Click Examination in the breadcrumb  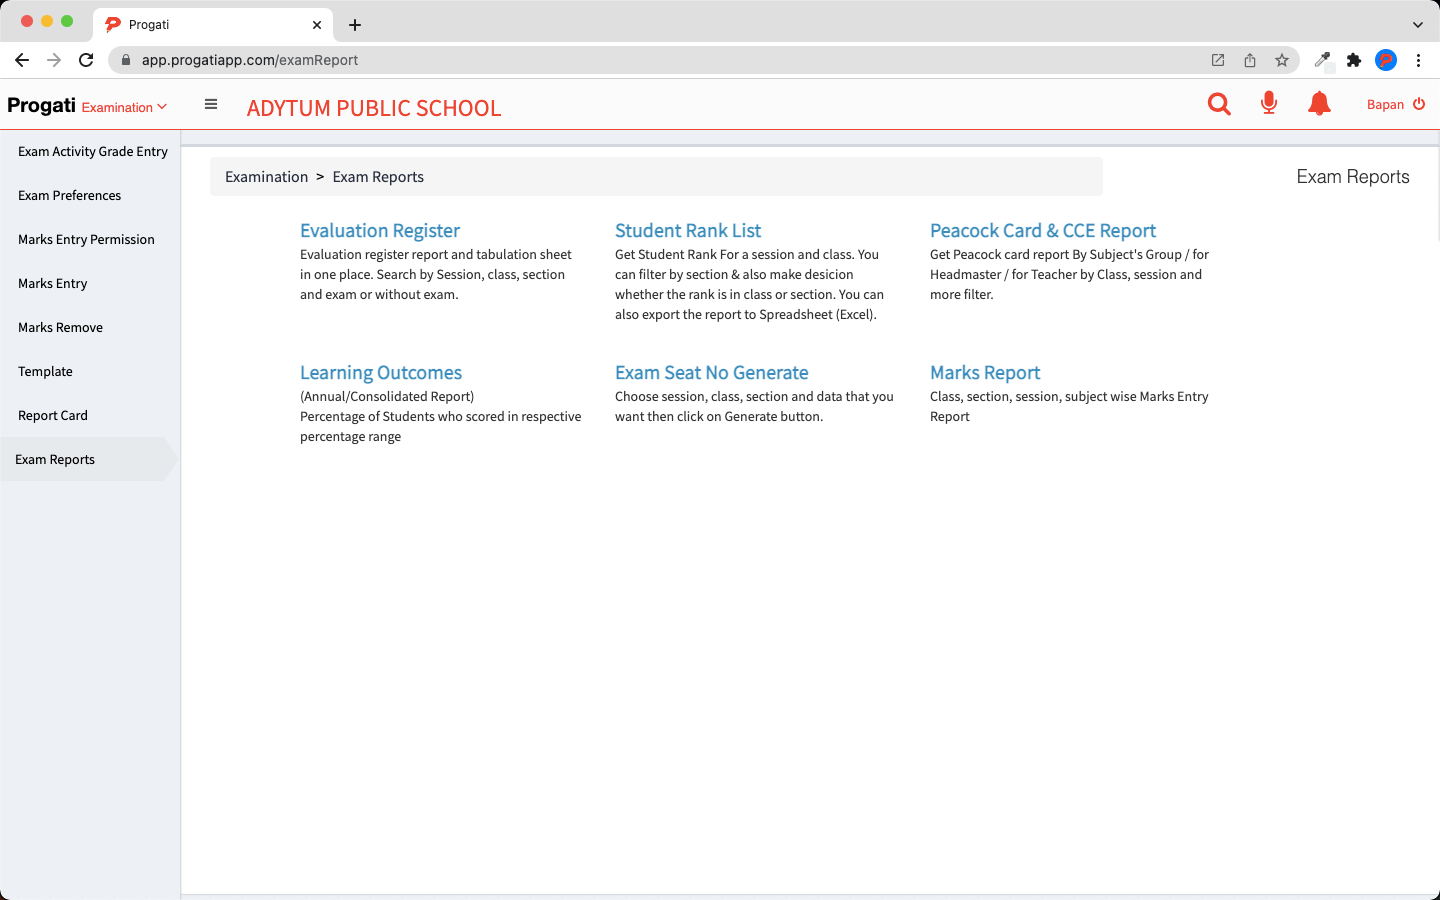(x=267, y=177)
